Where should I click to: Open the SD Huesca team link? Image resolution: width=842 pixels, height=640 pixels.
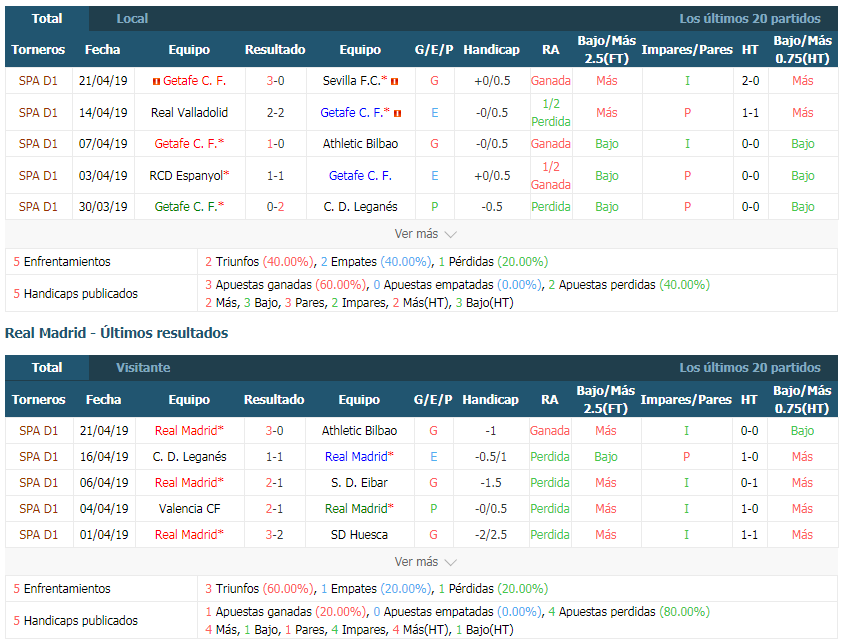(x=359, y=535)
